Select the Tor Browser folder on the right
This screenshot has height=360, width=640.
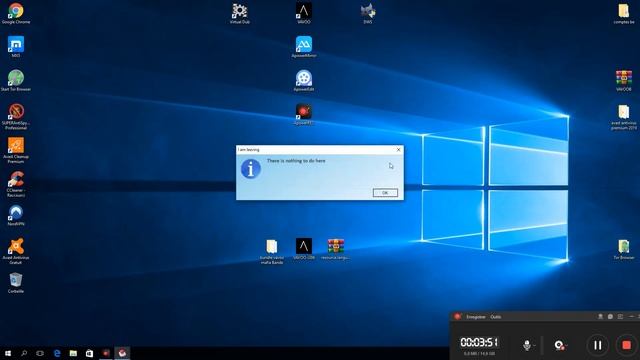pyautogui.click(x=624, y=249)
